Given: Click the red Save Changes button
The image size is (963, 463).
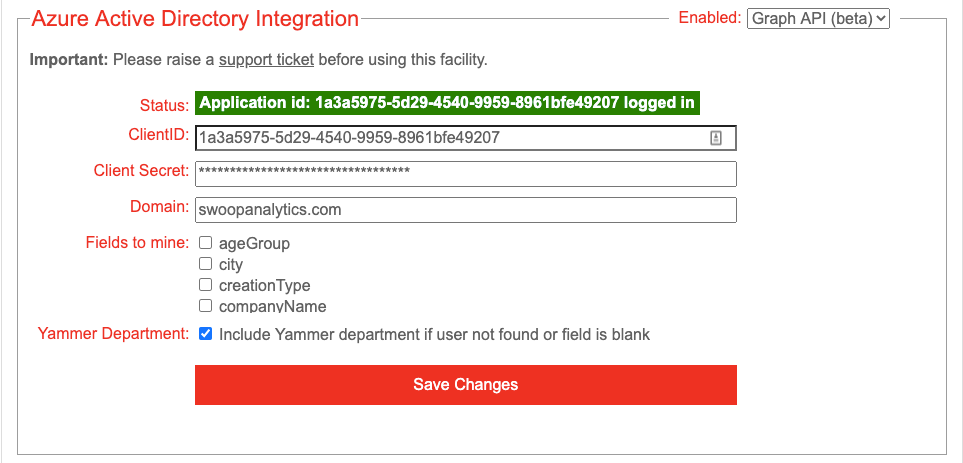Looking at the screenshot, I should (466, 385).
